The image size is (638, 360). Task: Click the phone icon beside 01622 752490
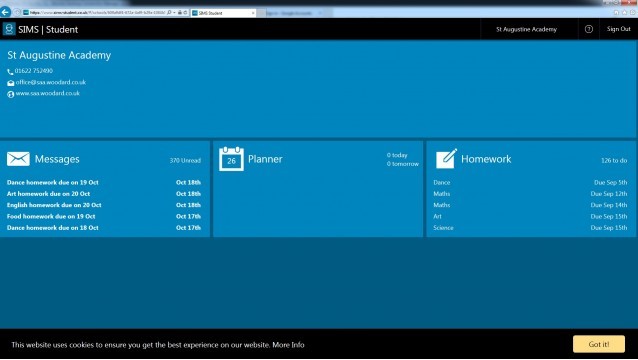click(x=10, y=72)
